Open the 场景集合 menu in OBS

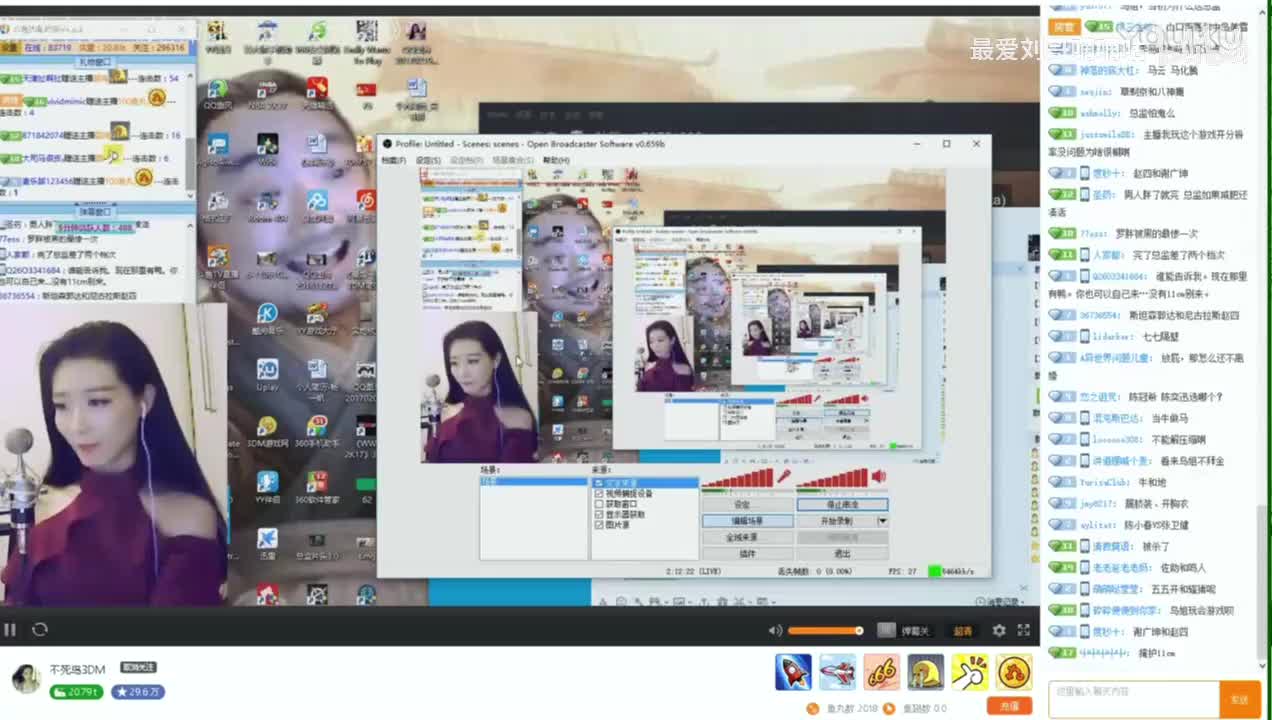(x=513, y=160)
